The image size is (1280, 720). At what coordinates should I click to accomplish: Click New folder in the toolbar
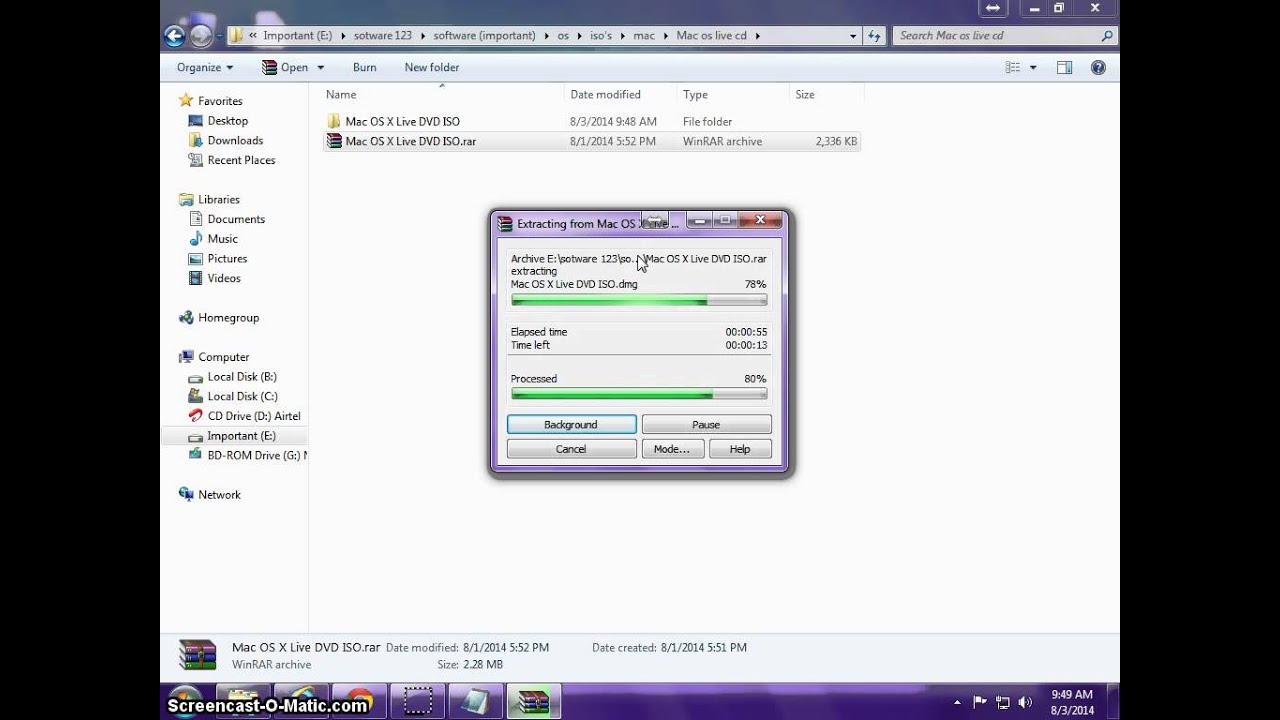pos(432,67)
